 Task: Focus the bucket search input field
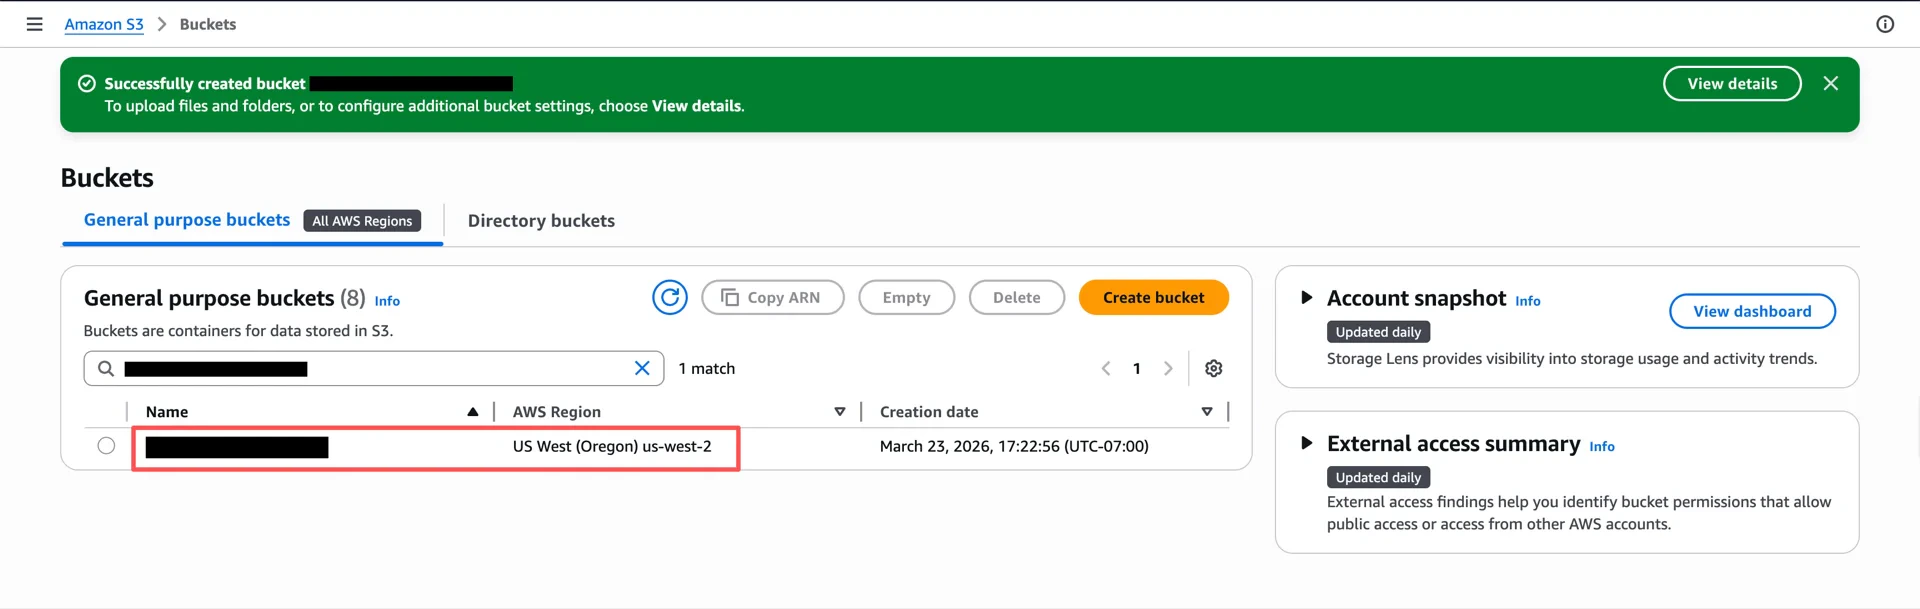coord(374,368)
